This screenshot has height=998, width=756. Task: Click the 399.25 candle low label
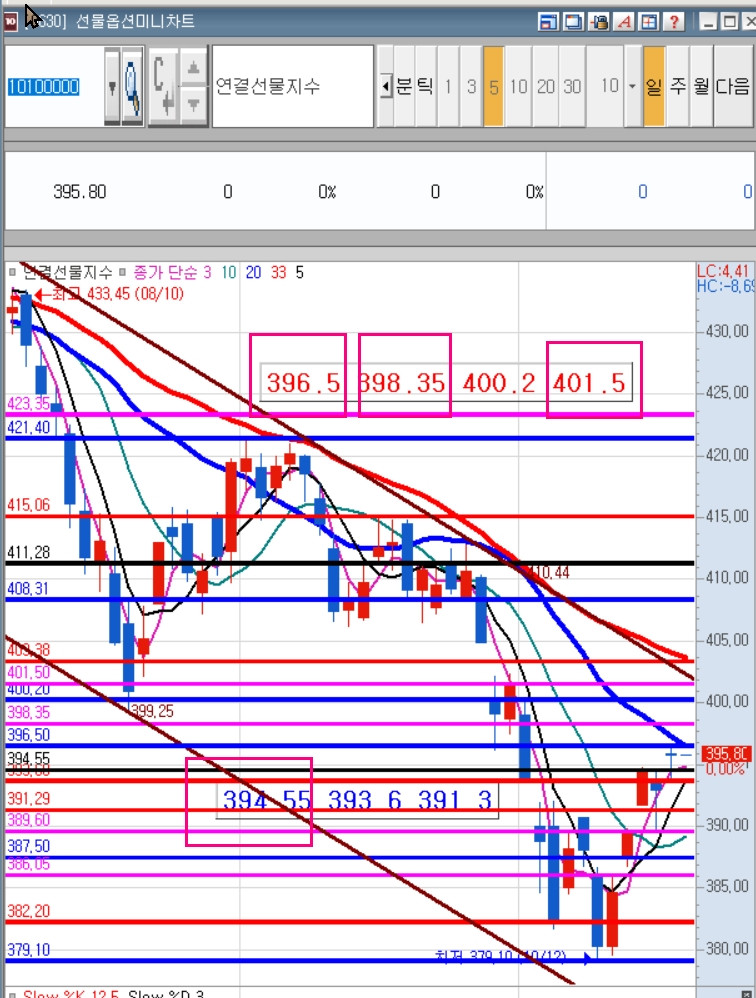[152, 711]
